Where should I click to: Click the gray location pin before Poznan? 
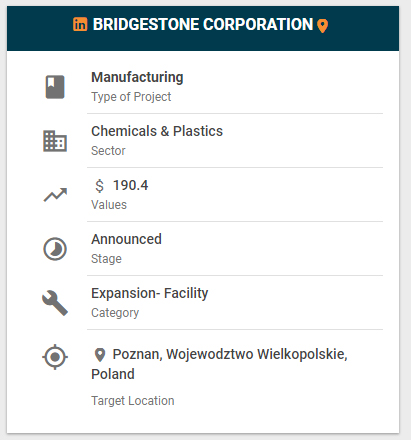pos(100,355)
